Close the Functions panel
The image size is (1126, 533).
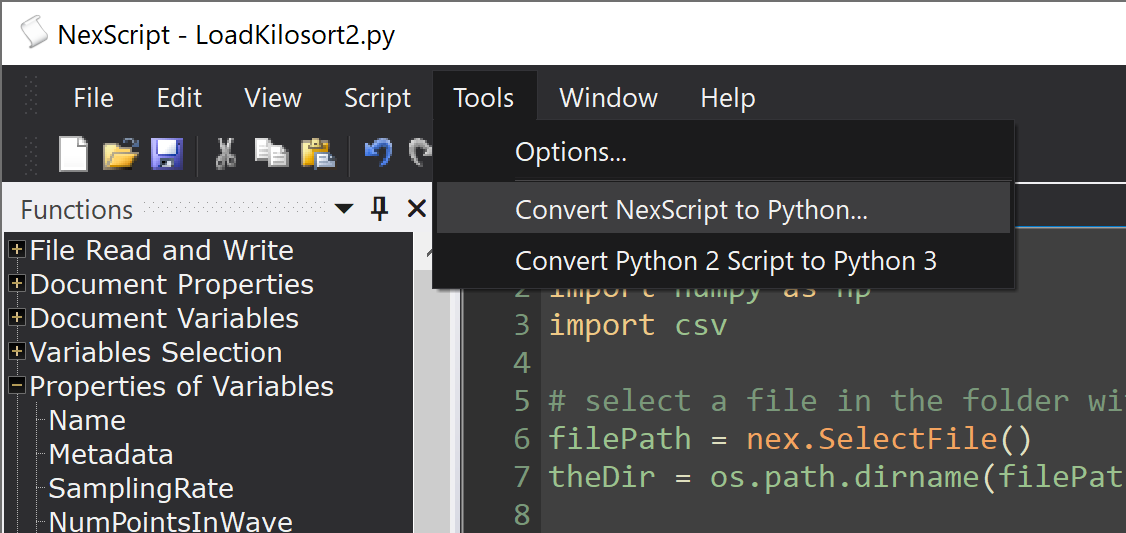tap(417, 210)
